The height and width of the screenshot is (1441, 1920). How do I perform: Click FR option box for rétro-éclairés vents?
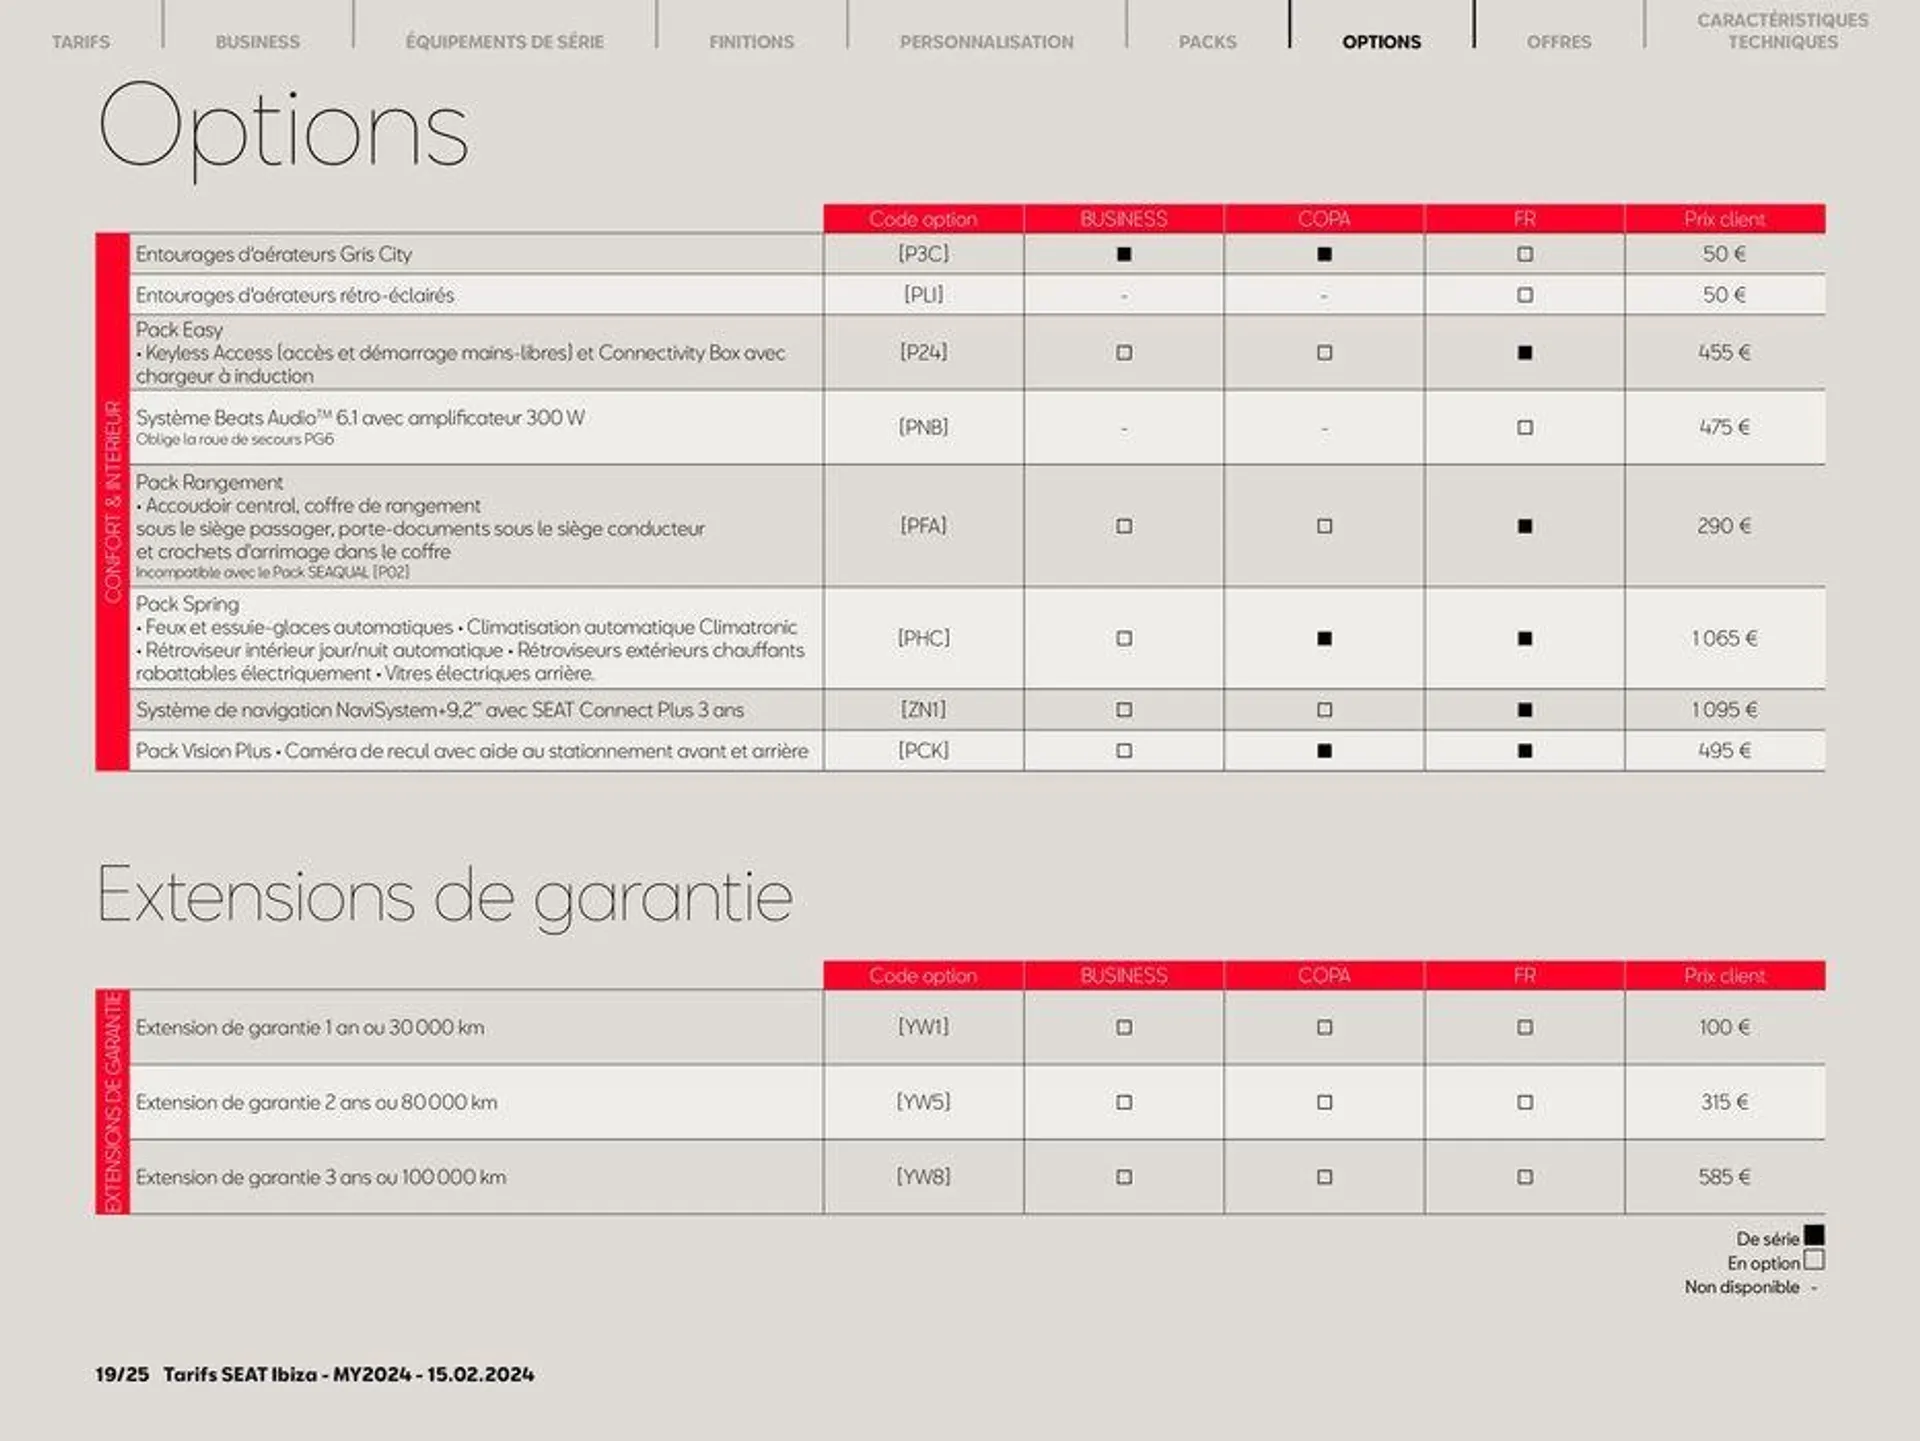(1524, 295)
